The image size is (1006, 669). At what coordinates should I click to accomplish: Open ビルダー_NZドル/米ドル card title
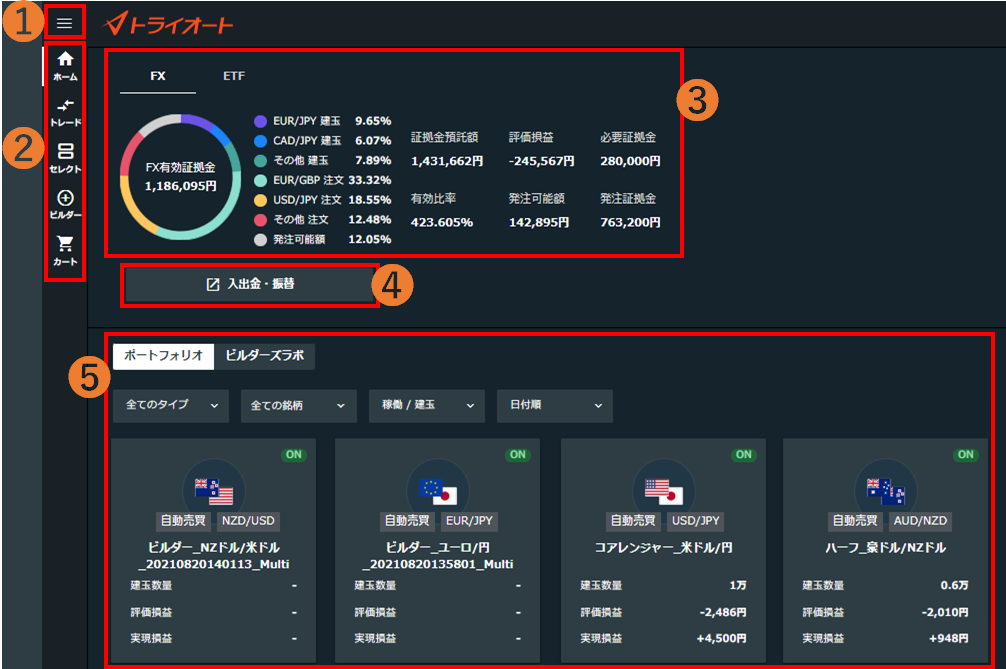tap(214, 555)
